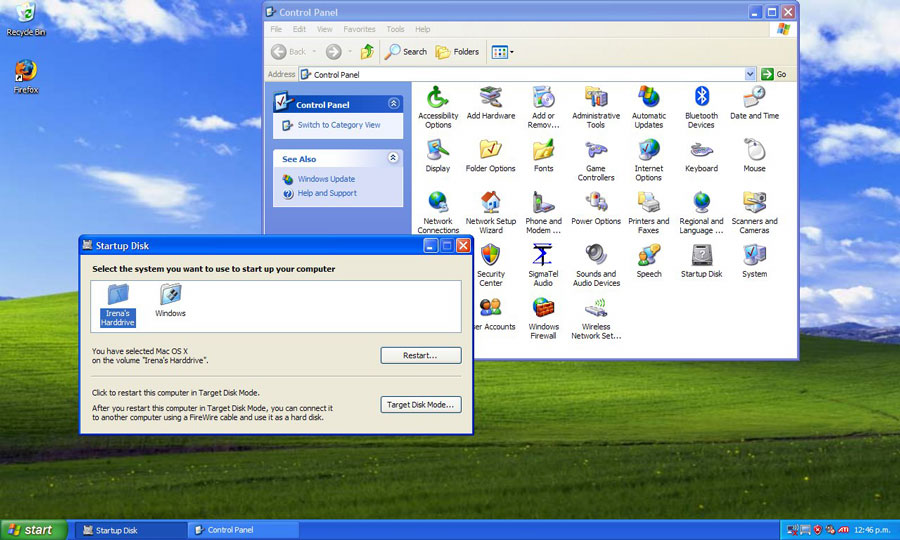Image resolution: width=900 pixels, height=540 pixels.
Task: Open Network Setup Wizard icon
Action: click(x=491, y=212)
